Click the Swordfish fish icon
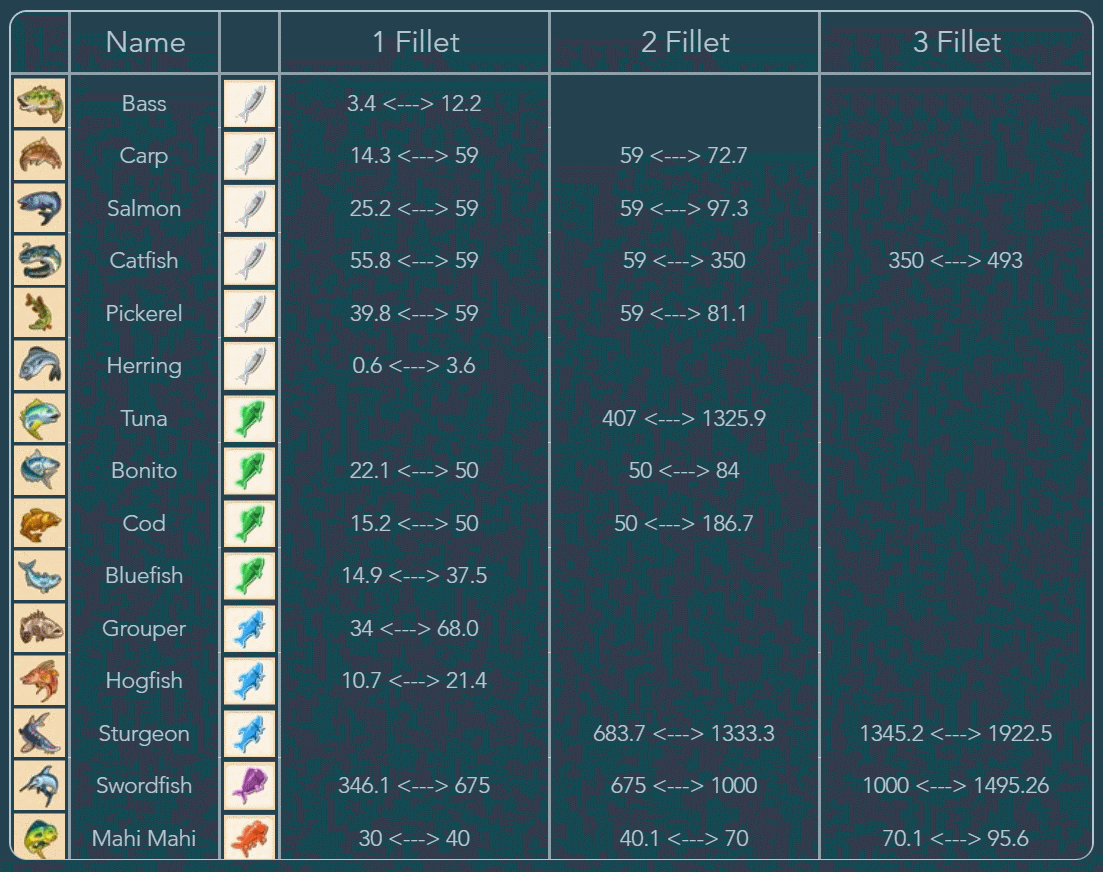This screenshot has height=872, width=1103. tap(40, 785)
